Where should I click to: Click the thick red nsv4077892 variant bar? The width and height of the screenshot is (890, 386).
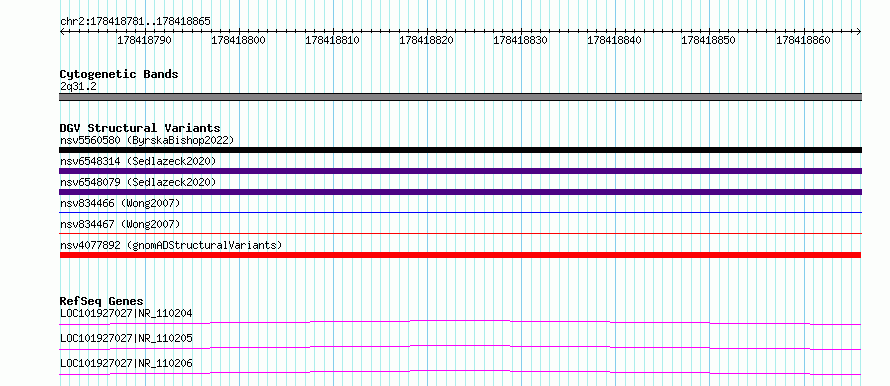[x=460, y=255]
